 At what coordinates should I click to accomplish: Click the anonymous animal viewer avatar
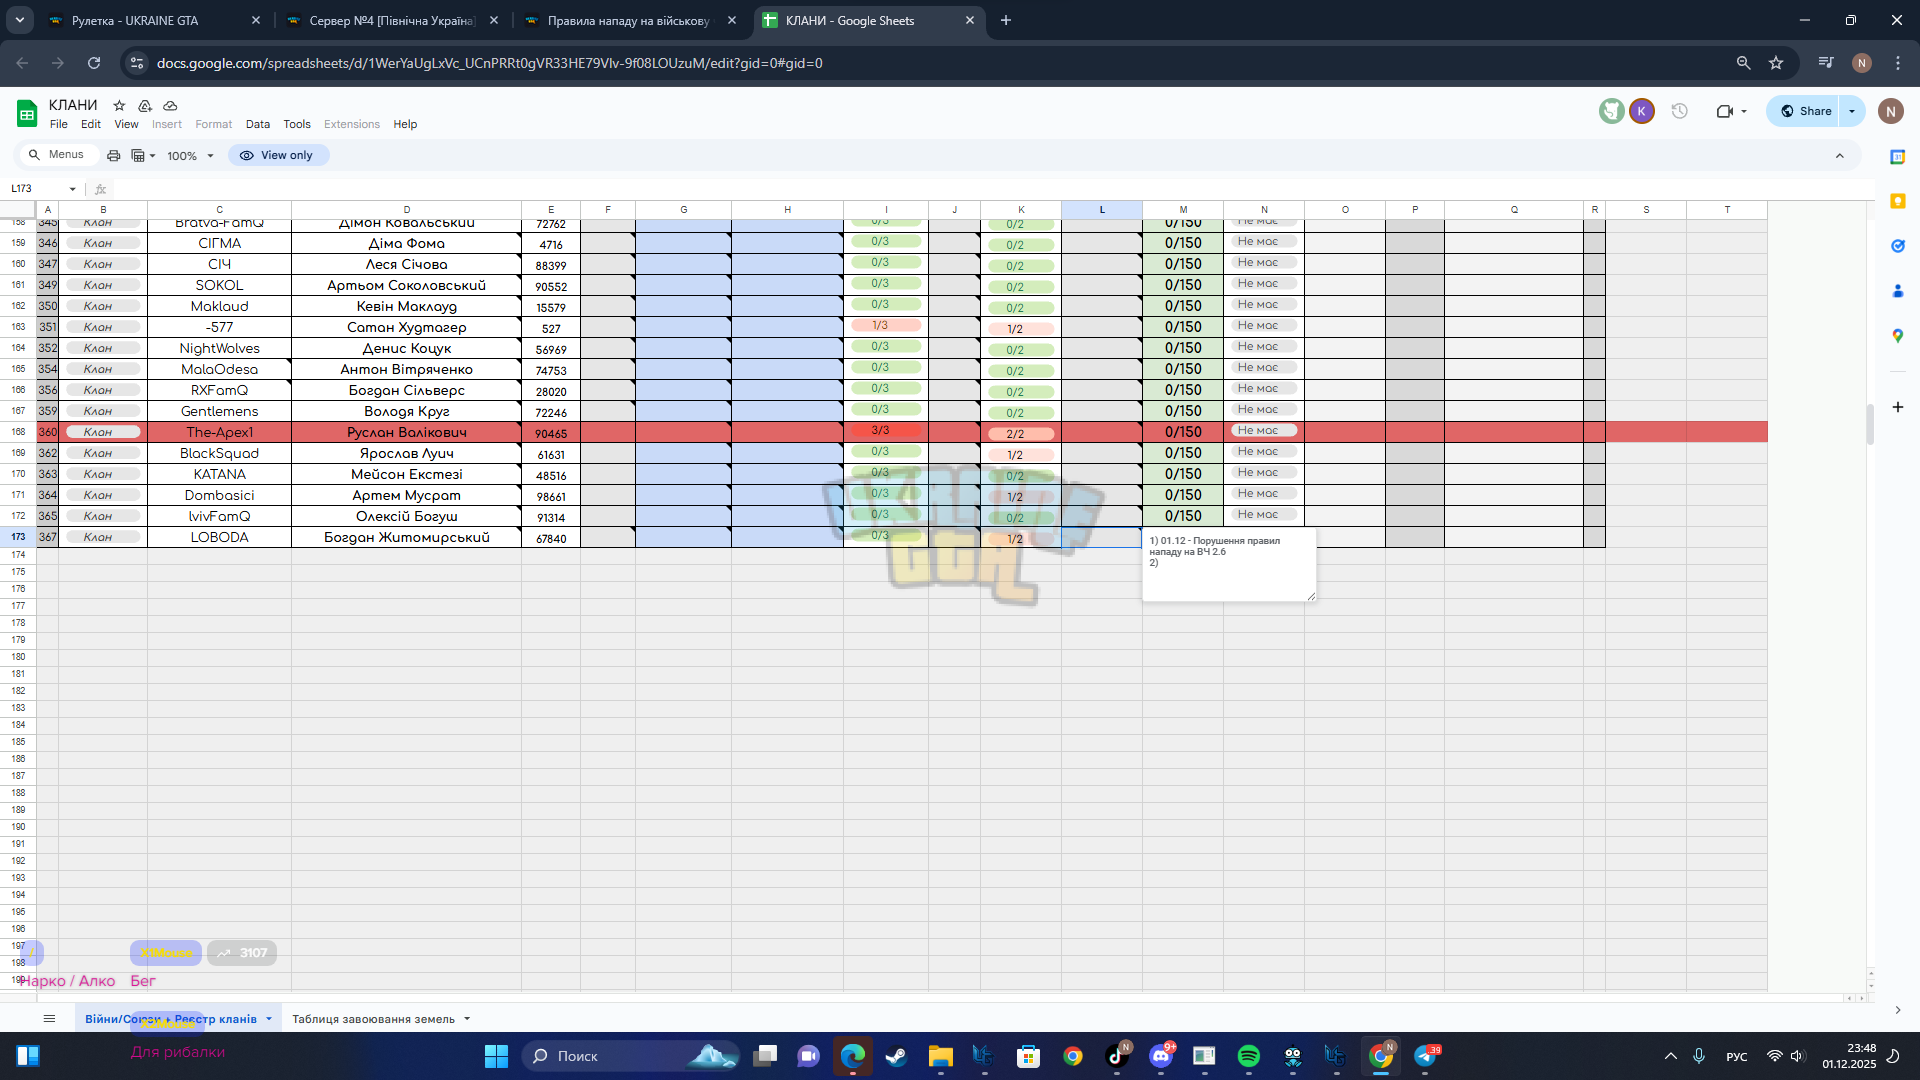click(1611, 111)
